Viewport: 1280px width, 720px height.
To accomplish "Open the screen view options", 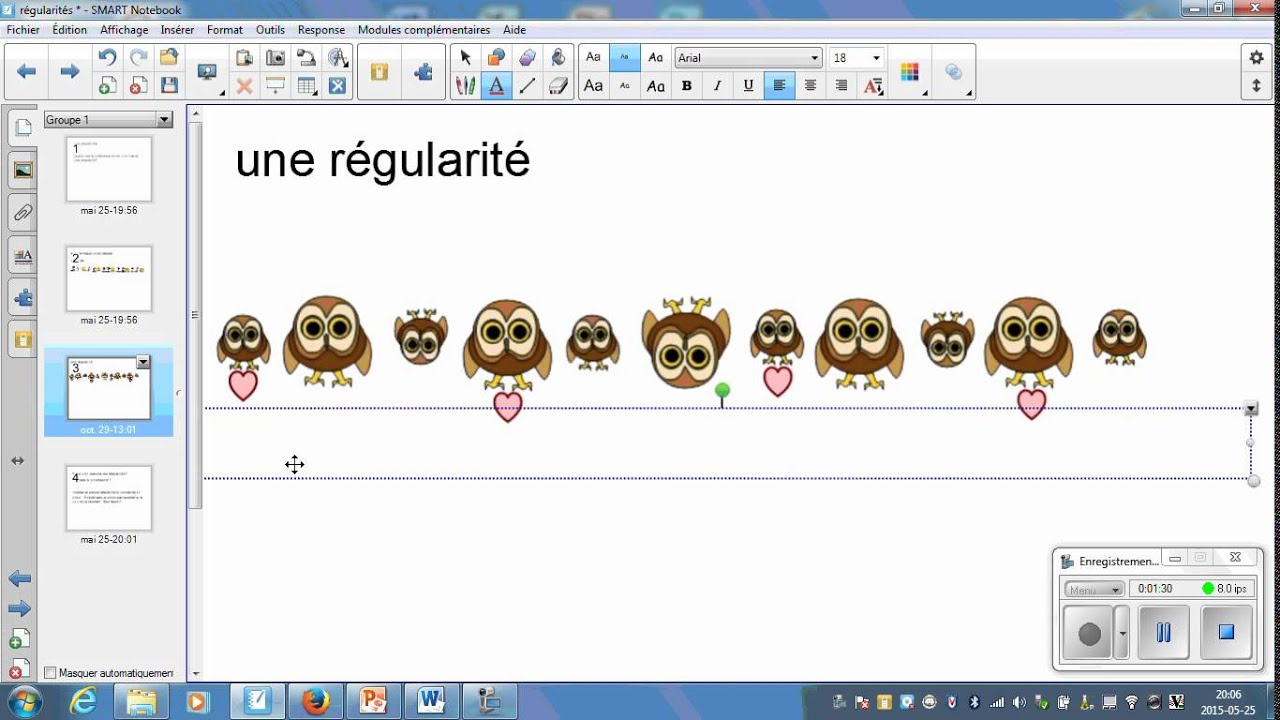I will pyautogui.click(x=208, y=72).
